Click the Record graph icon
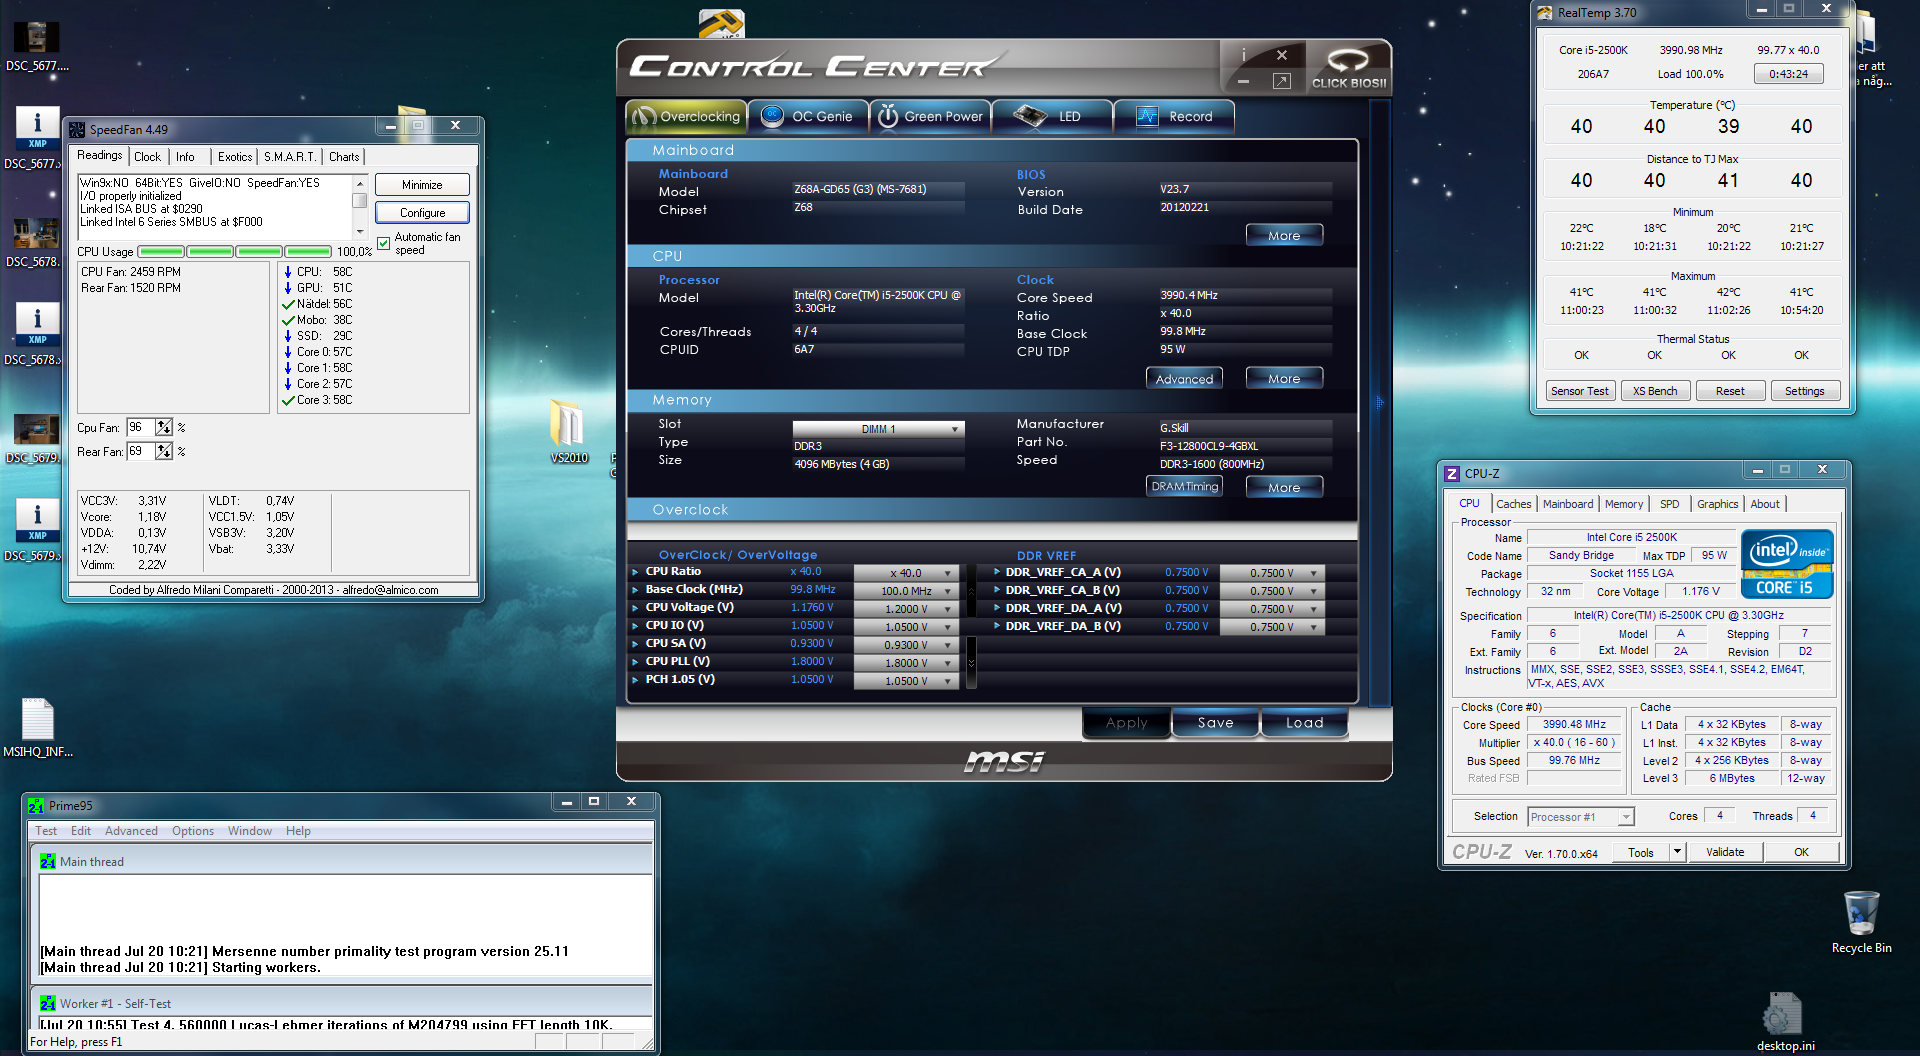Viewport: 1920px width, 1056px height. tap(1147, 117)
